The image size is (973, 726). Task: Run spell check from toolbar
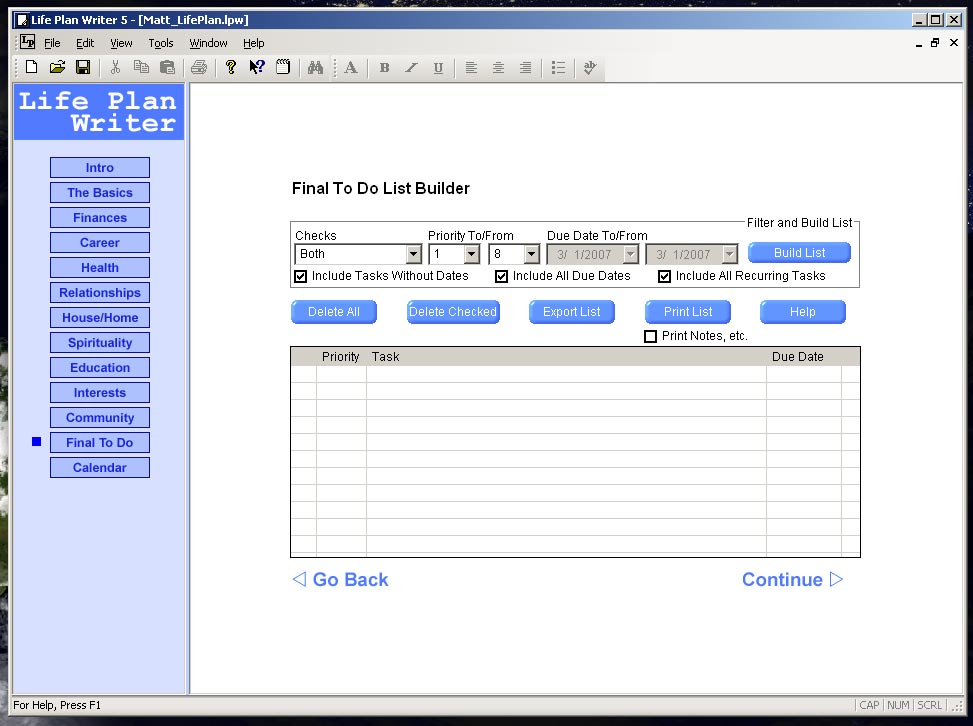coord(590,68)
